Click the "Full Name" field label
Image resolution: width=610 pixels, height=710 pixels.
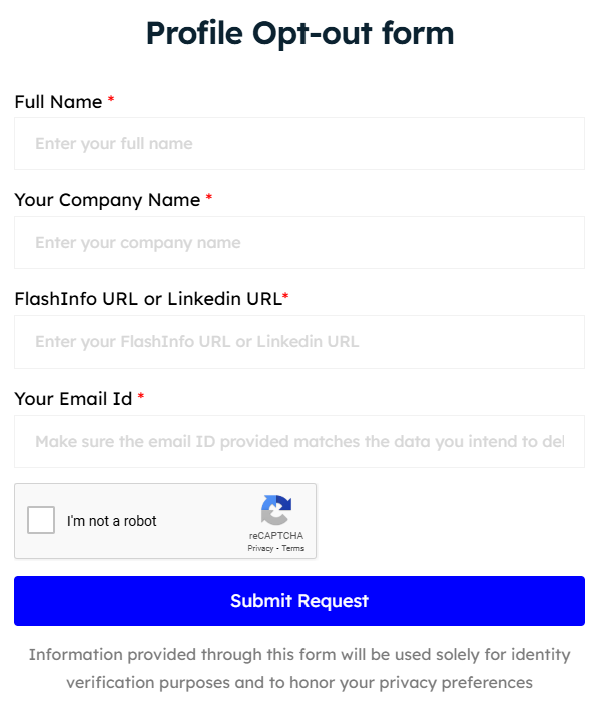coord(58,102)
